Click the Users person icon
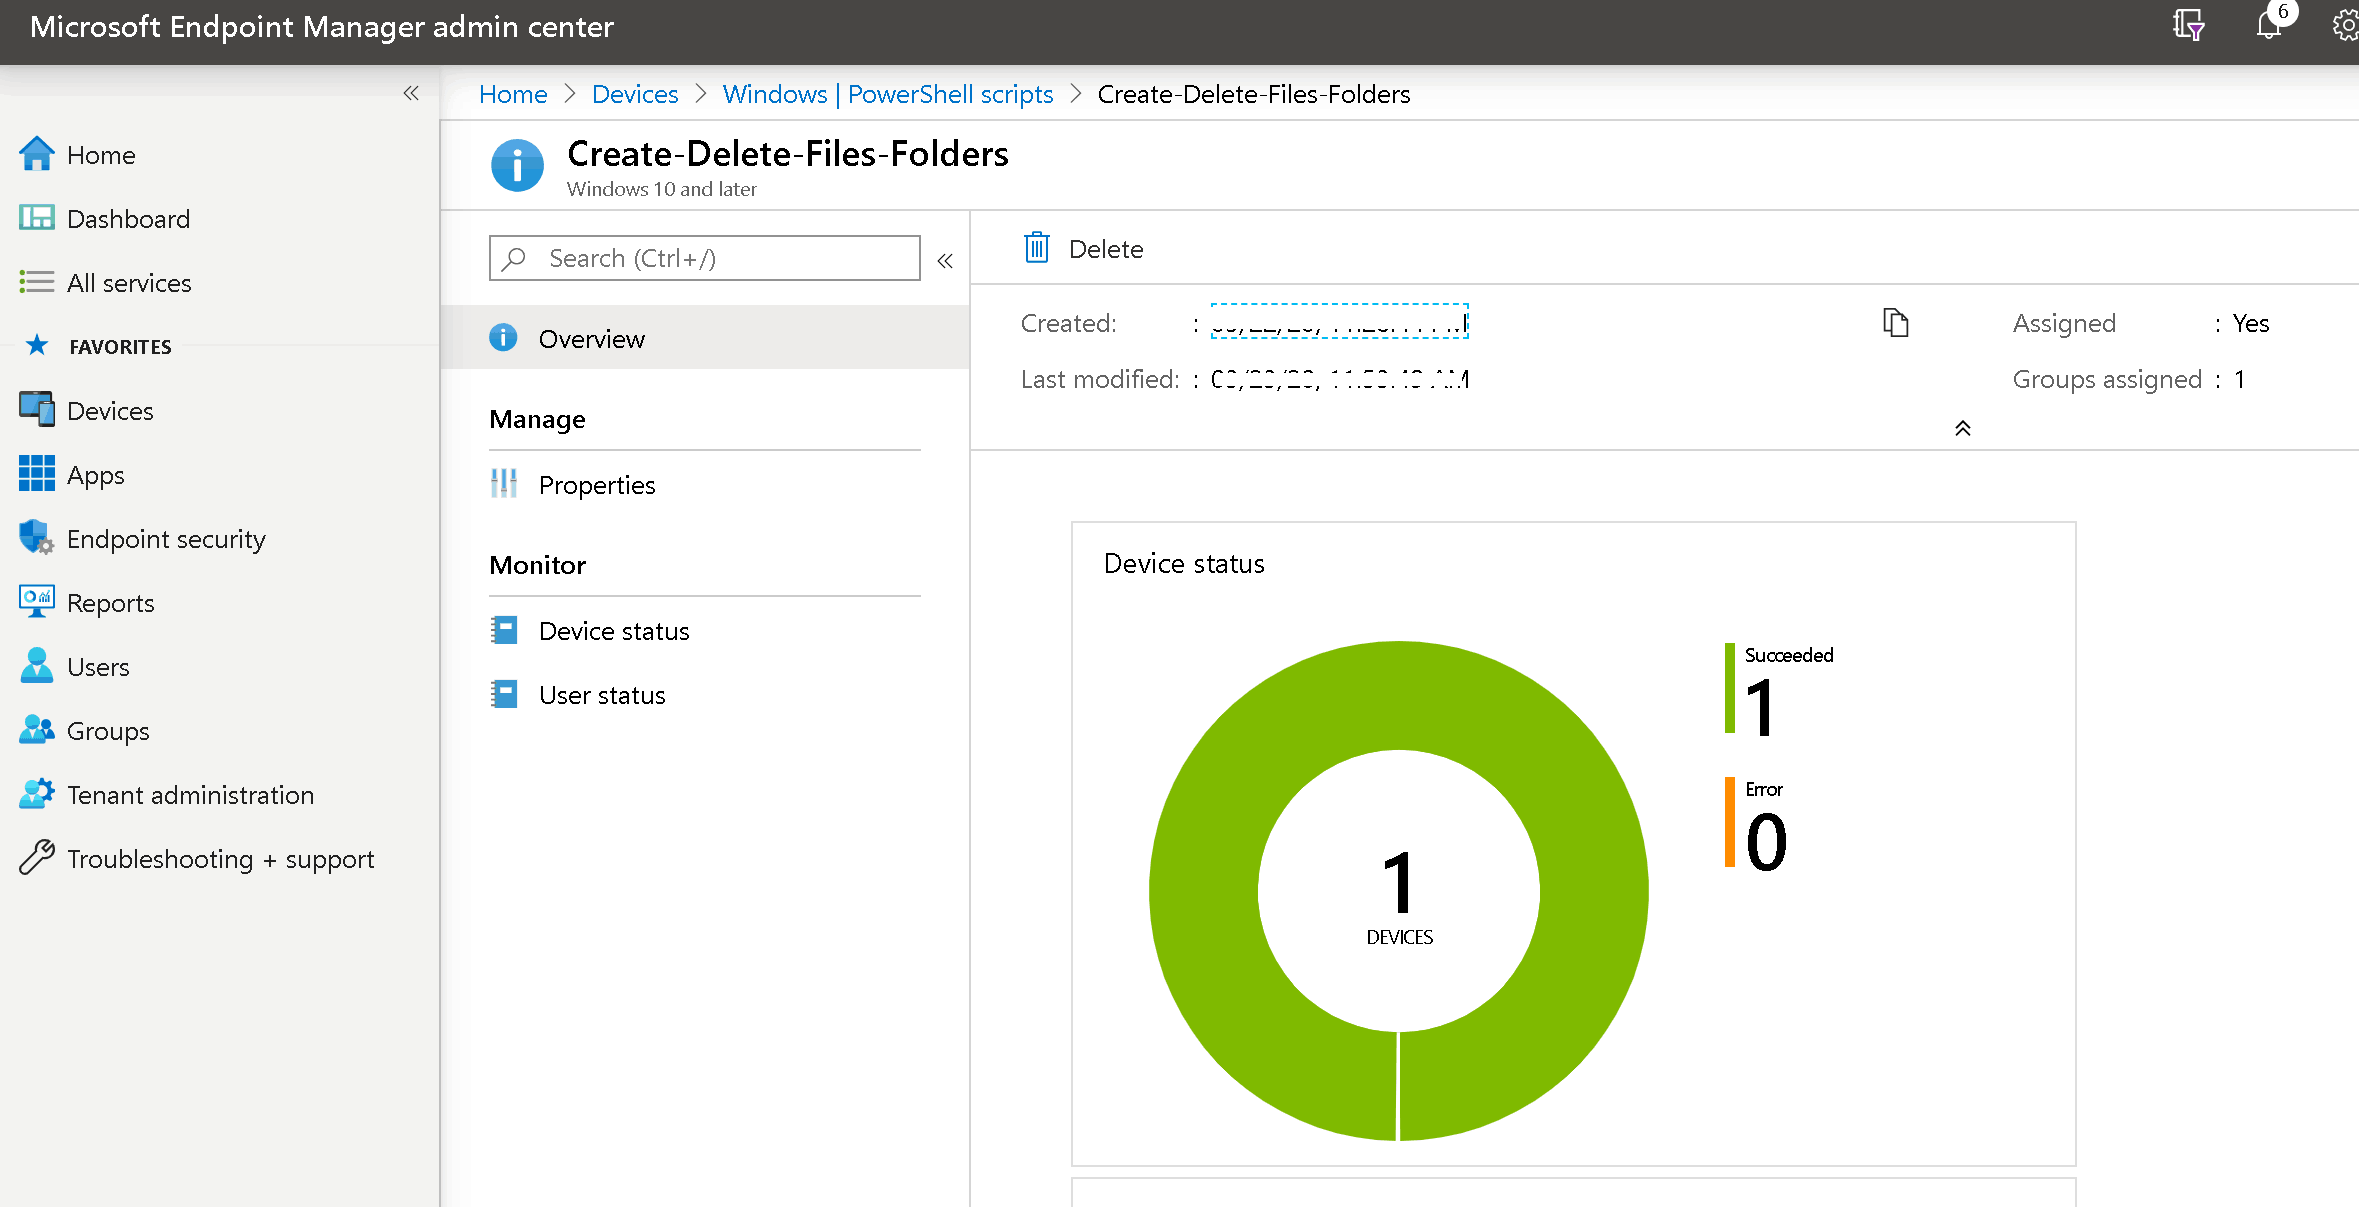The width and height of the screenshot is (2359, 1207). coord(37,666)
